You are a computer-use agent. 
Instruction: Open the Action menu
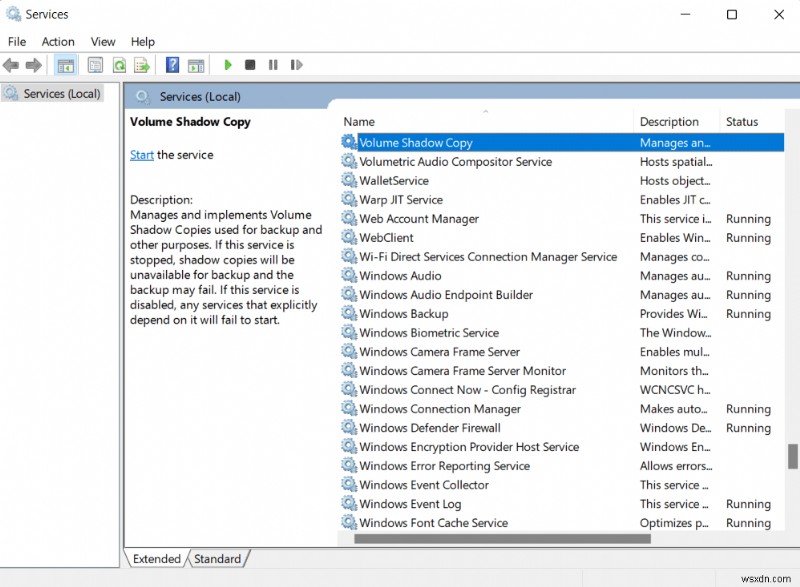pos(58,42)
